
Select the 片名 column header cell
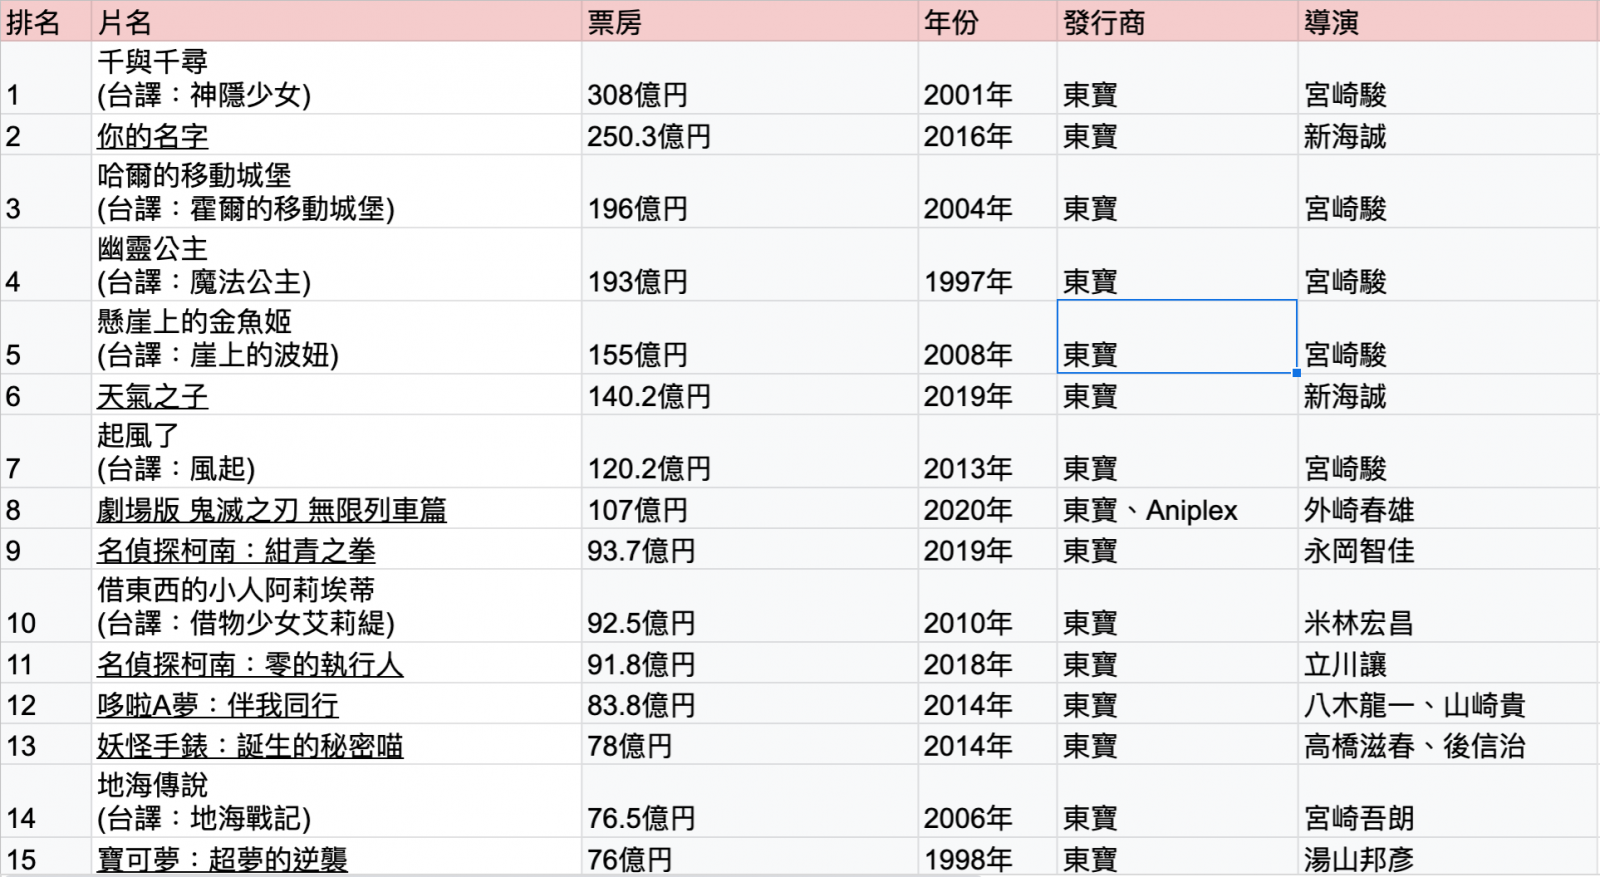[337, 22]
